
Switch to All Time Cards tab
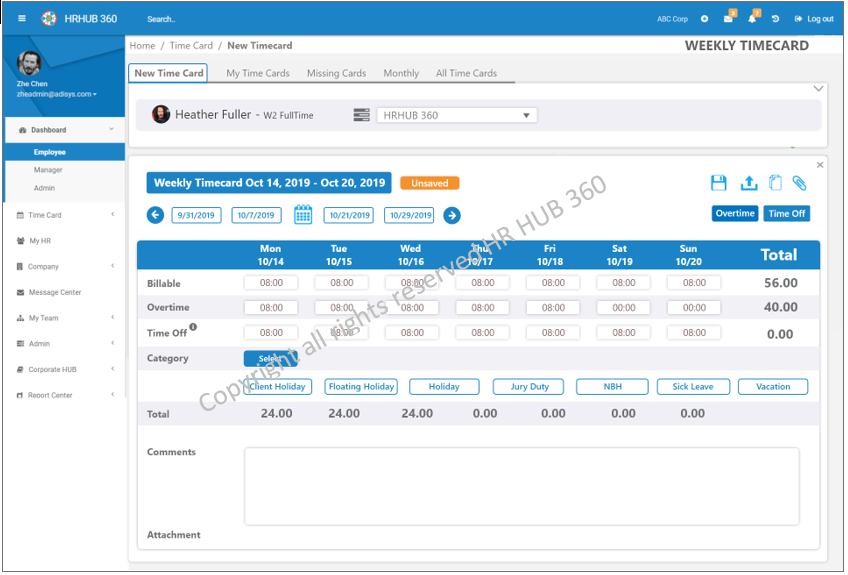point(466,73)
